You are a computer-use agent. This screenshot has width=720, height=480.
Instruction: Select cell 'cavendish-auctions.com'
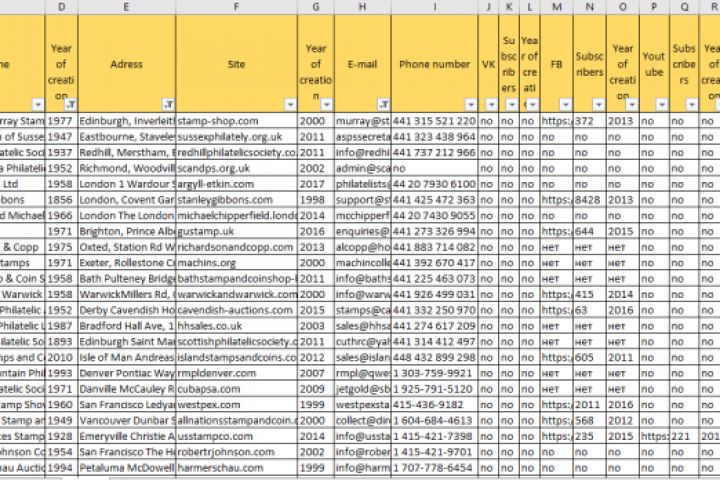[x=236, y=311]
